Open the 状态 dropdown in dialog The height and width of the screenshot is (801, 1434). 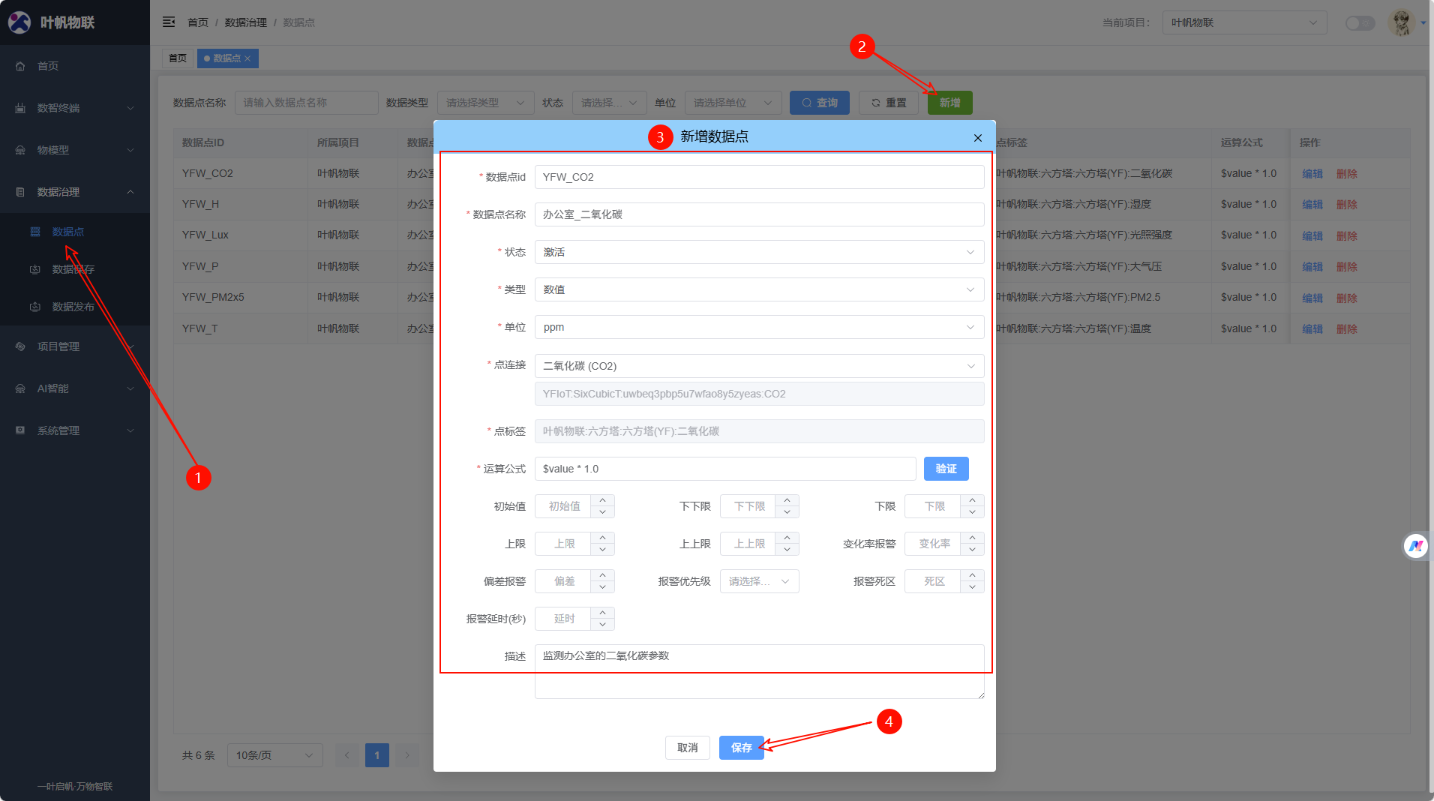tap(759, 253)
